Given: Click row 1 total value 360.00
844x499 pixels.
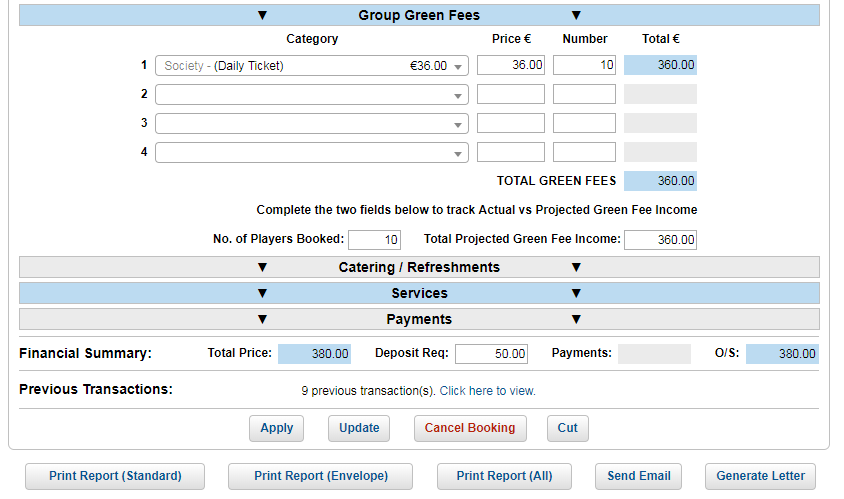Looking at the screenshot, I should coord(660,65).
